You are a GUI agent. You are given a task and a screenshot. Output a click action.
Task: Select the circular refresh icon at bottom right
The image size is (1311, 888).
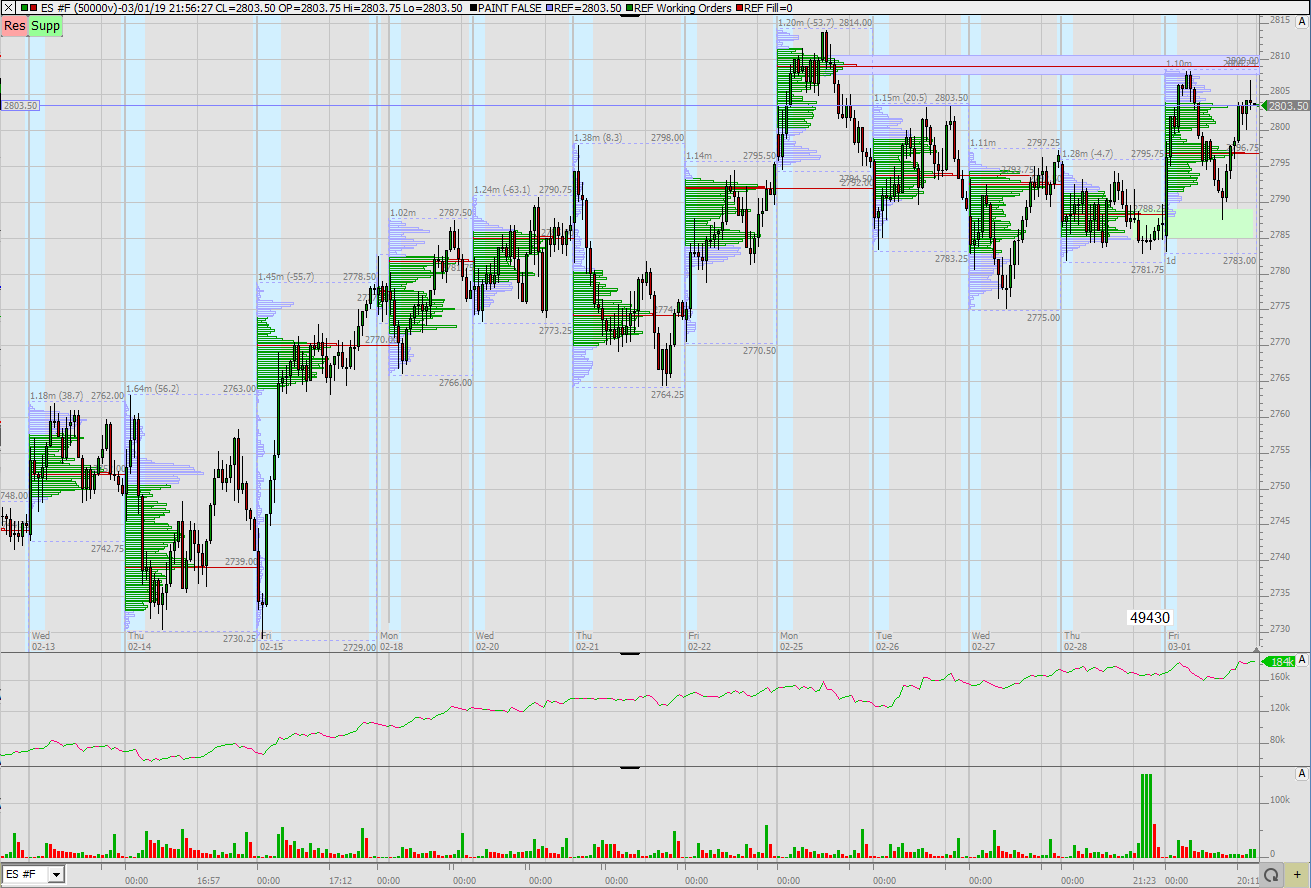point(1271,875)
